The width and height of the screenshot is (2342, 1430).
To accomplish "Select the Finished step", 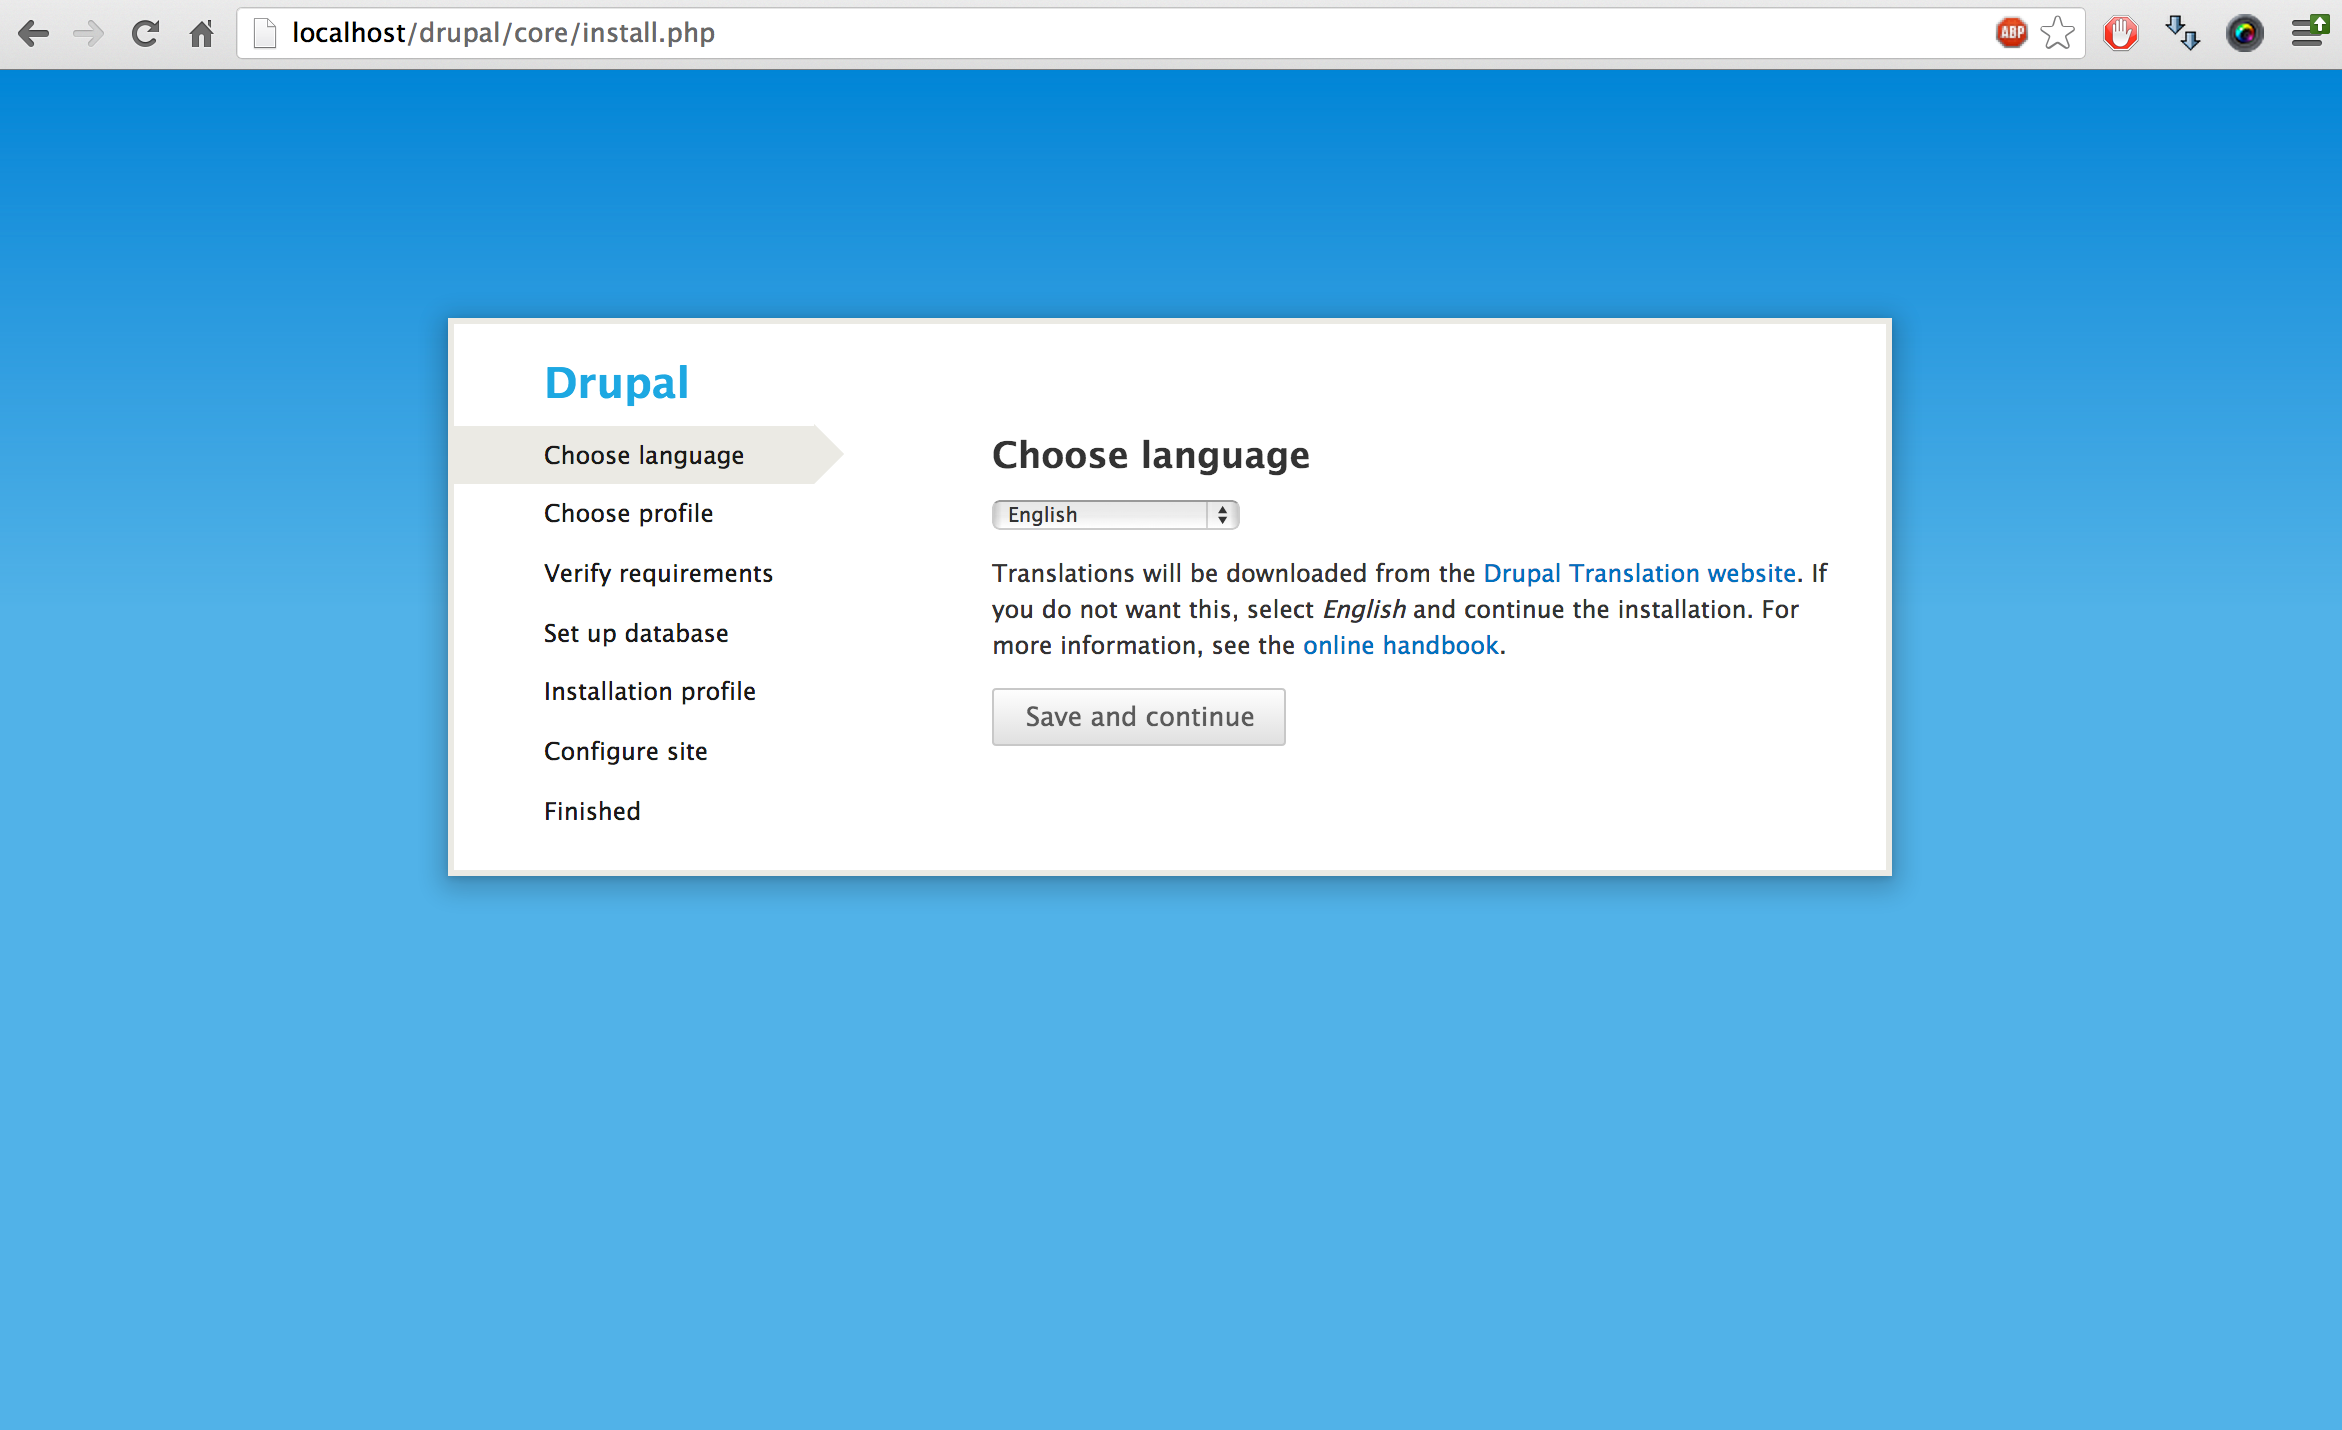I will (592, 811).
